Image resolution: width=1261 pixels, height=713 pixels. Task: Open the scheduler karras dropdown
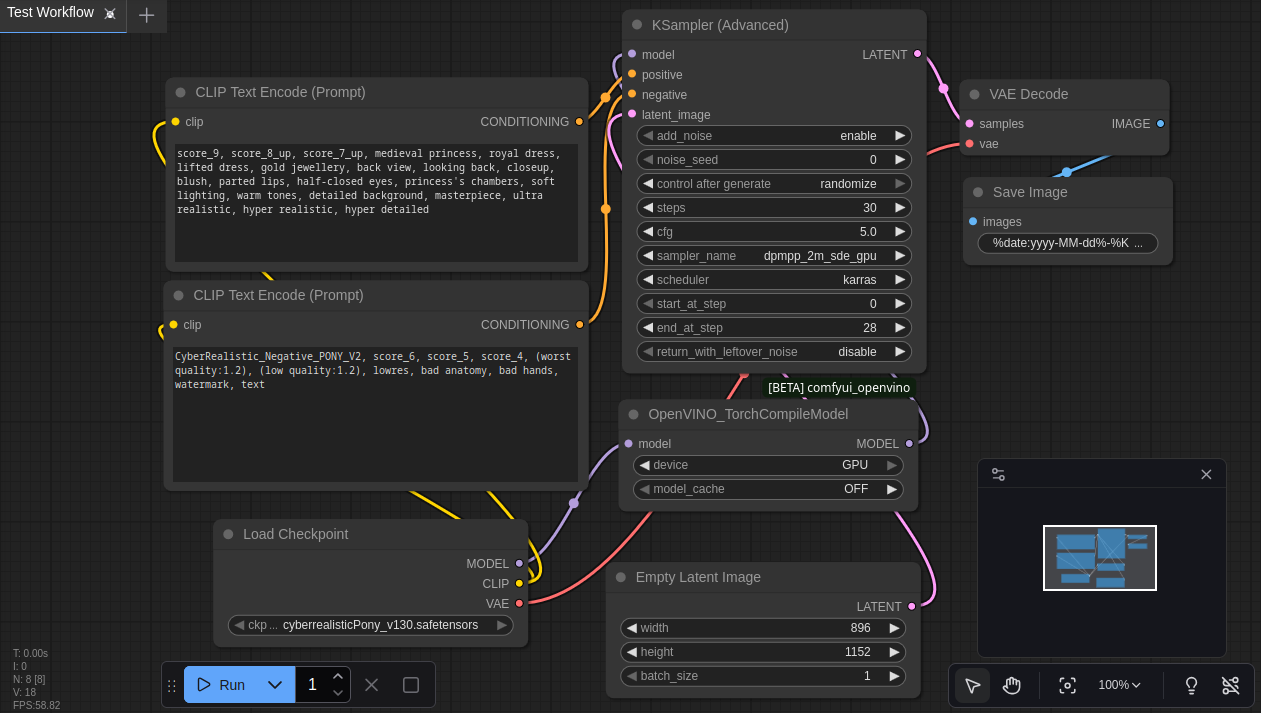pyautogui.click(x=774, y=279)
